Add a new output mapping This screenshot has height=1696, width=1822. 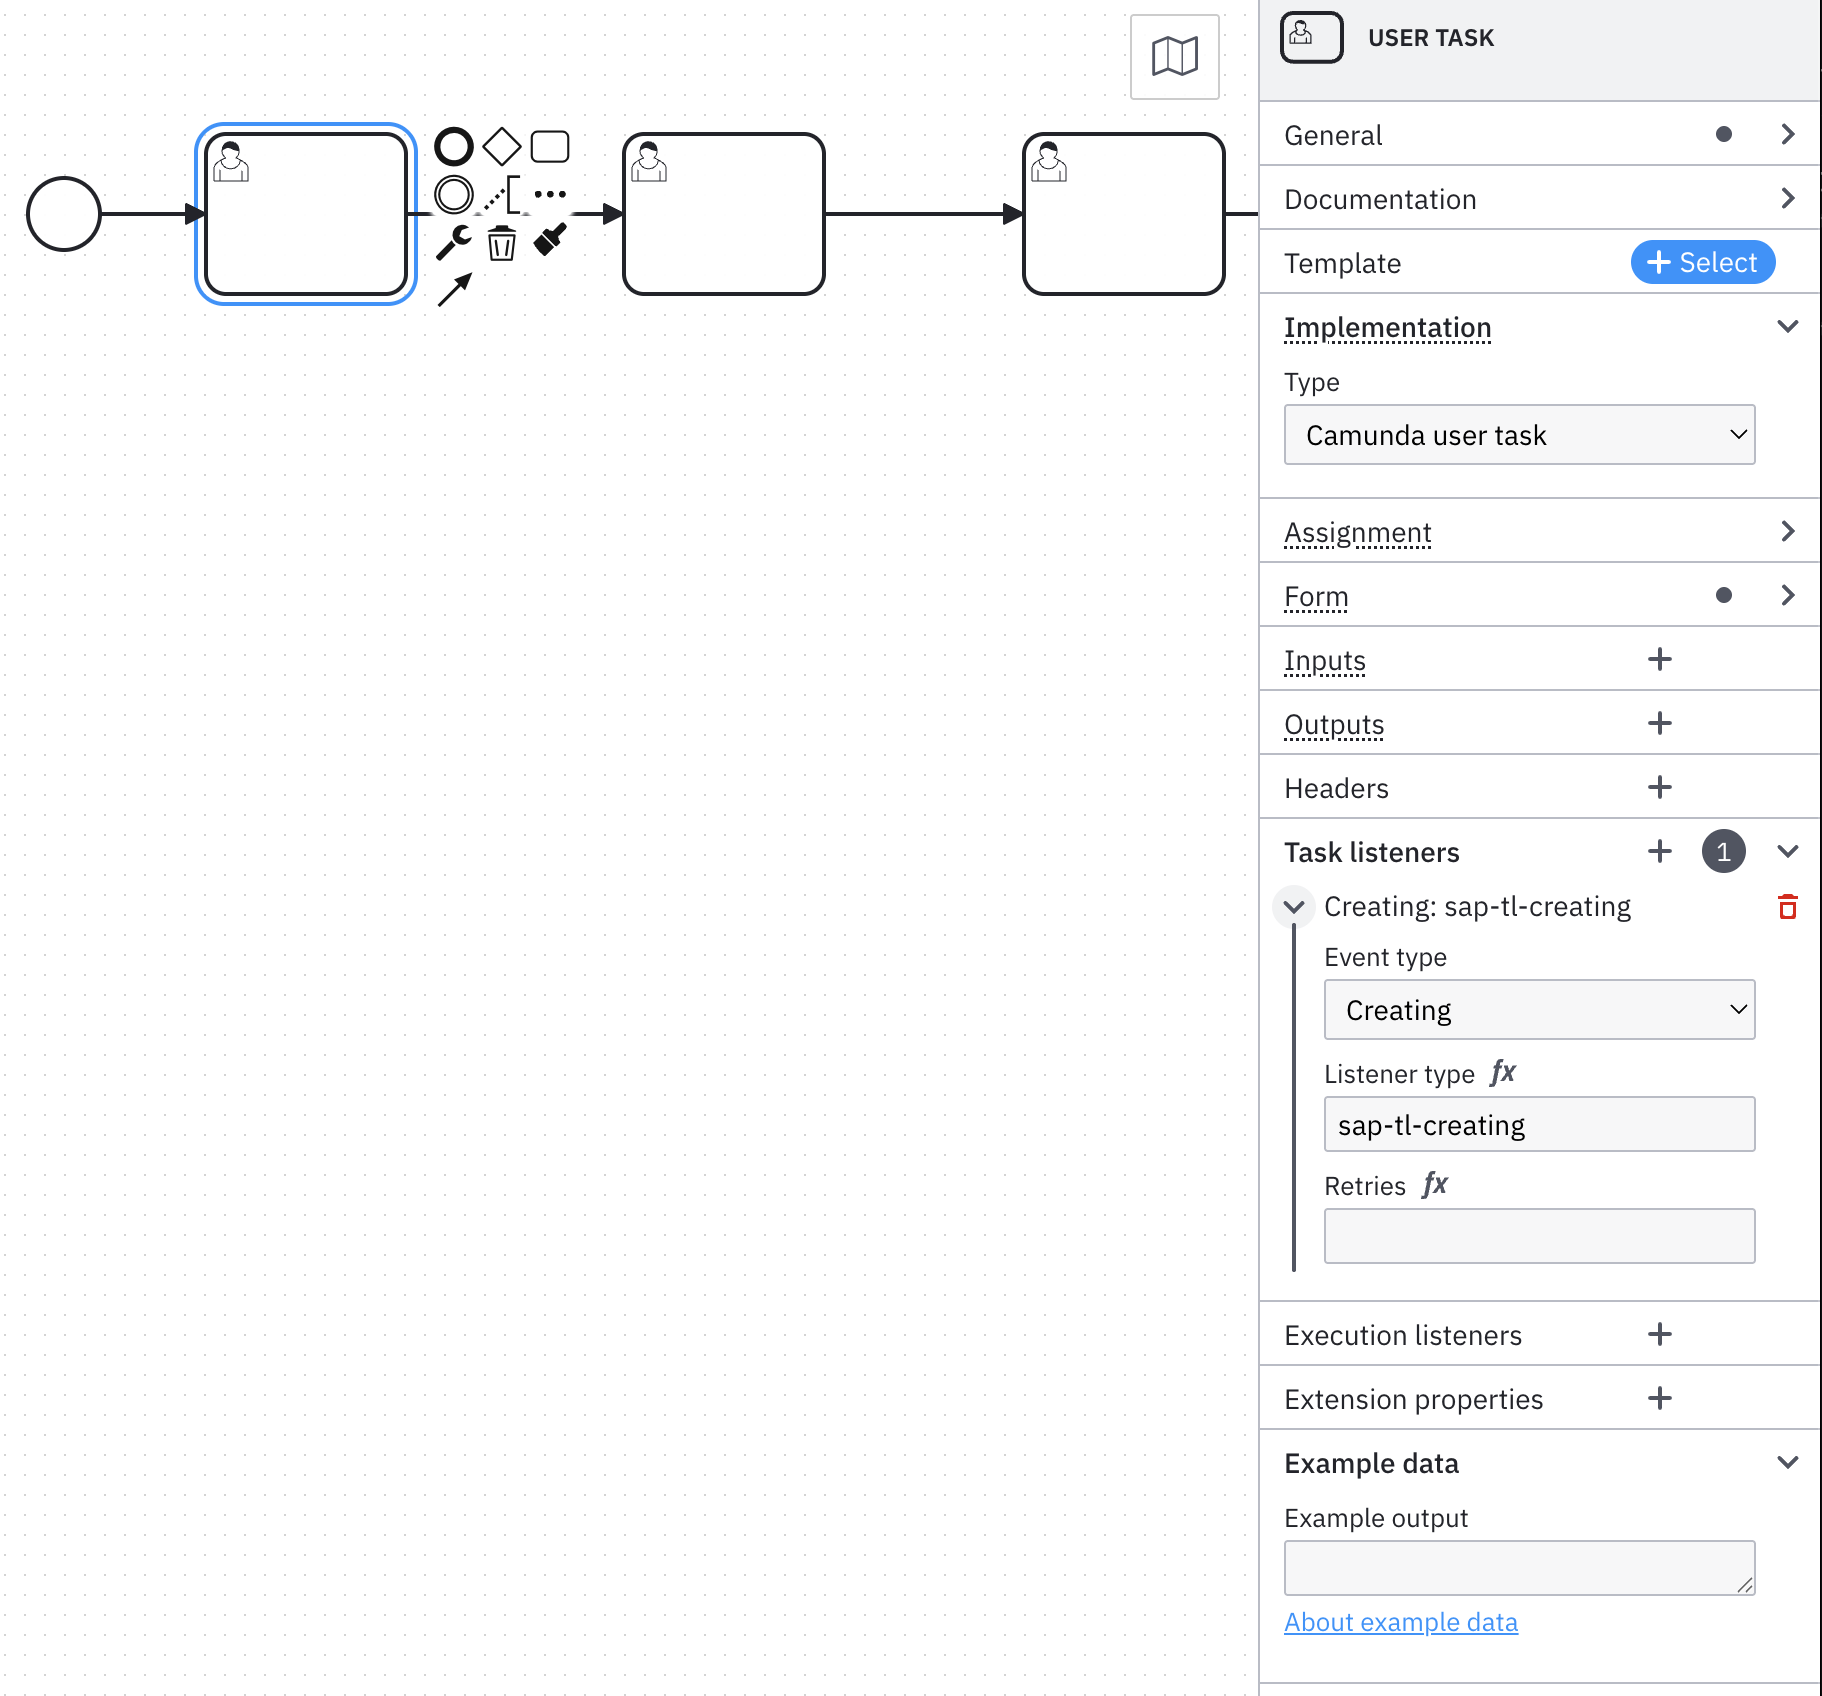click(x=1659, y=723)
